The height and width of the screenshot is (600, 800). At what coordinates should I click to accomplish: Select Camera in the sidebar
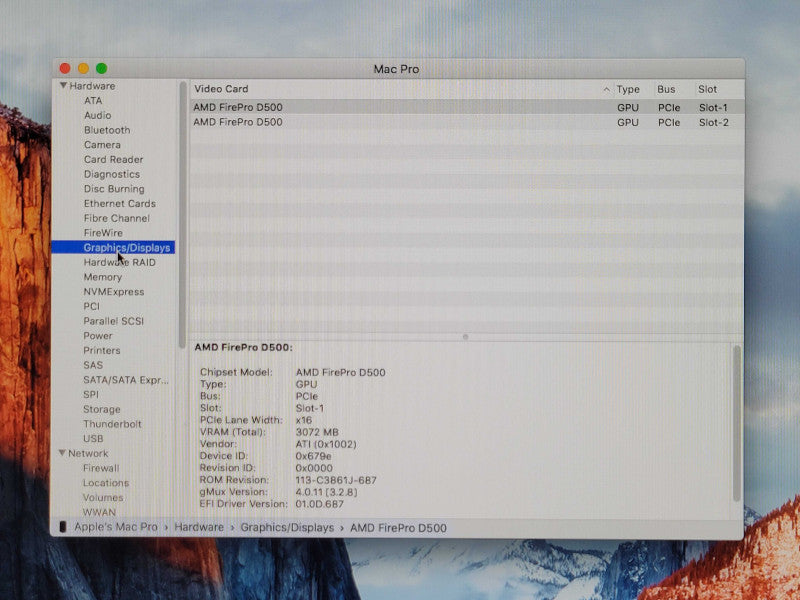[x=102, y=145]
